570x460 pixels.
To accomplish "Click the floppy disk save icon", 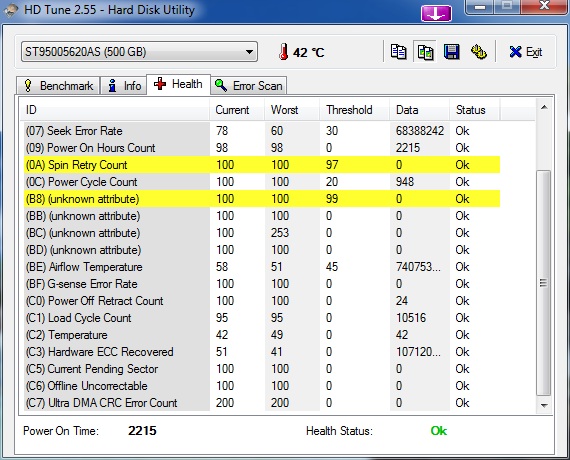I will [x=452, y=52].
